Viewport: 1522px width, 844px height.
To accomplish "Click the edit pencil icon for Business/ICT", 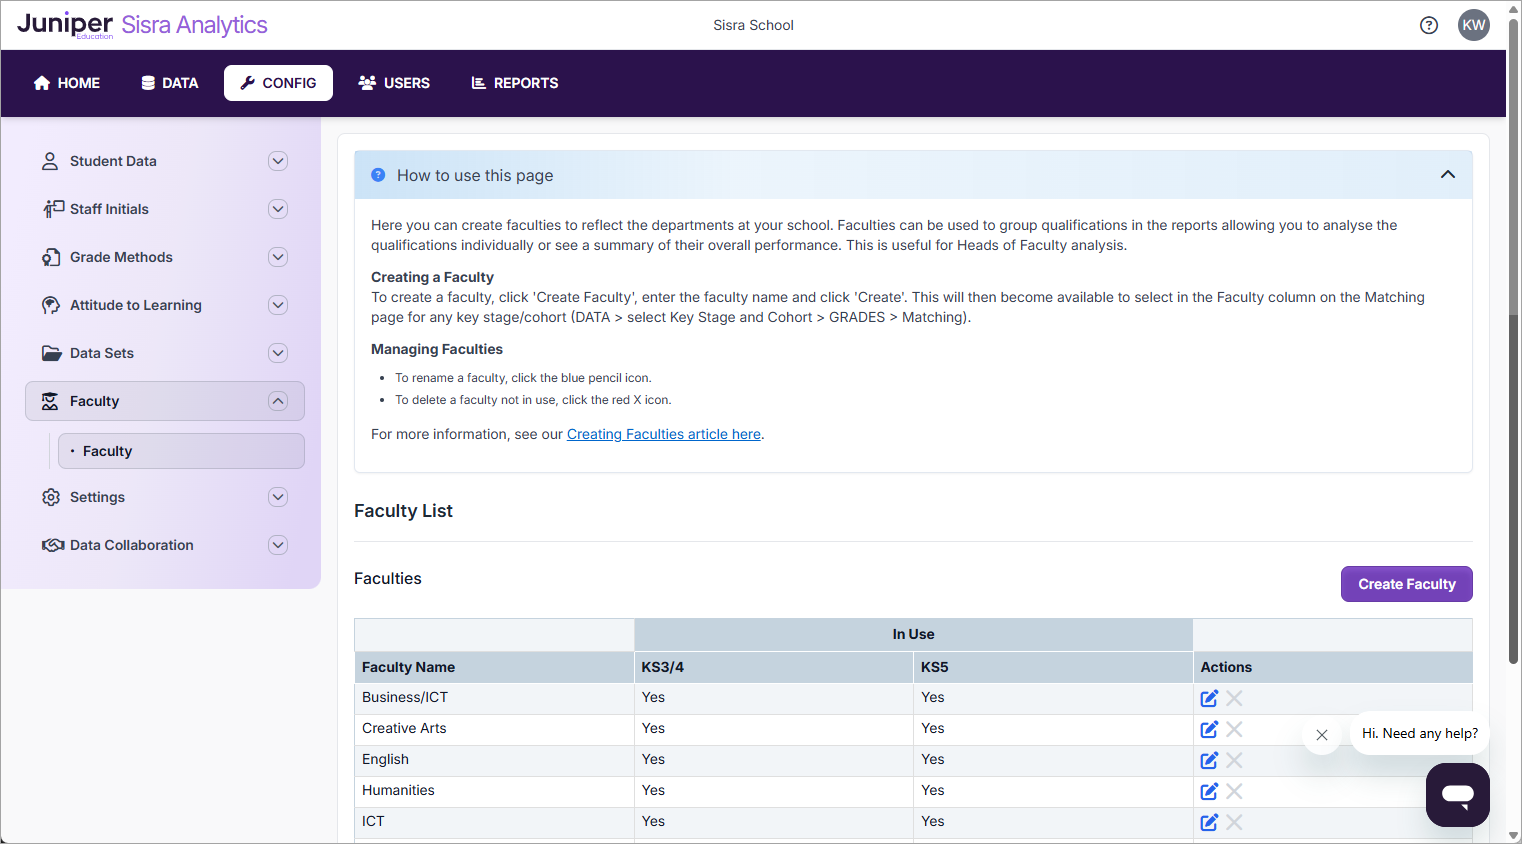I will coord(1209,698).
